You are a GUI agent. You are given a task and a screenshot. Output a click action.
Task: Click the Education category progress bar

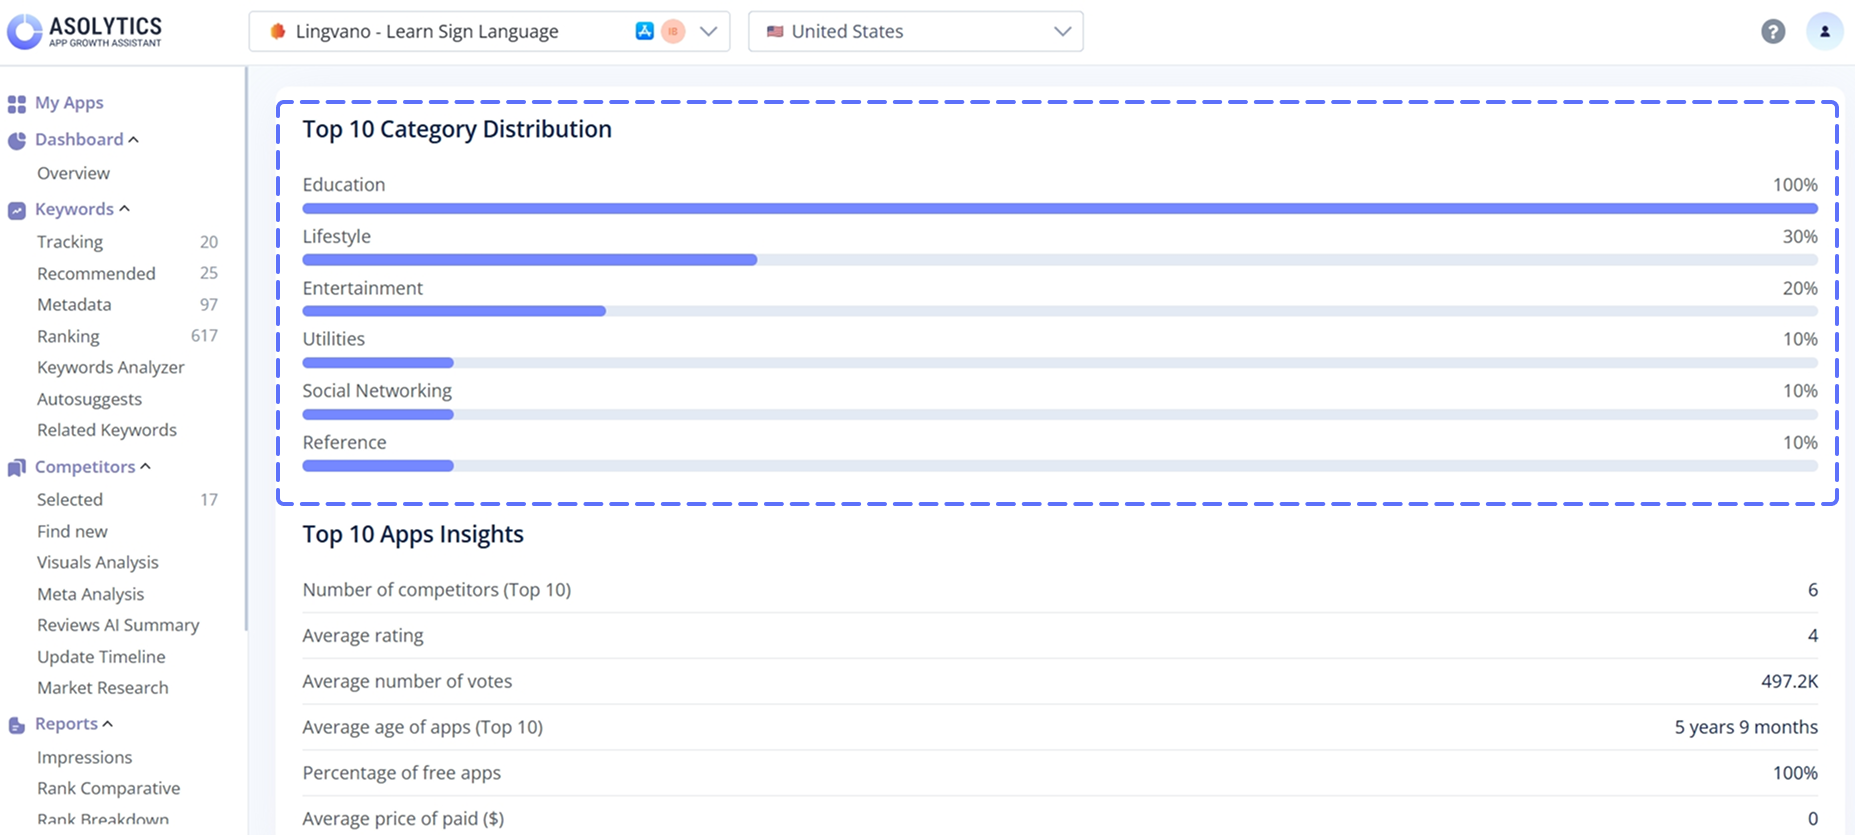tap(1059, 208)
